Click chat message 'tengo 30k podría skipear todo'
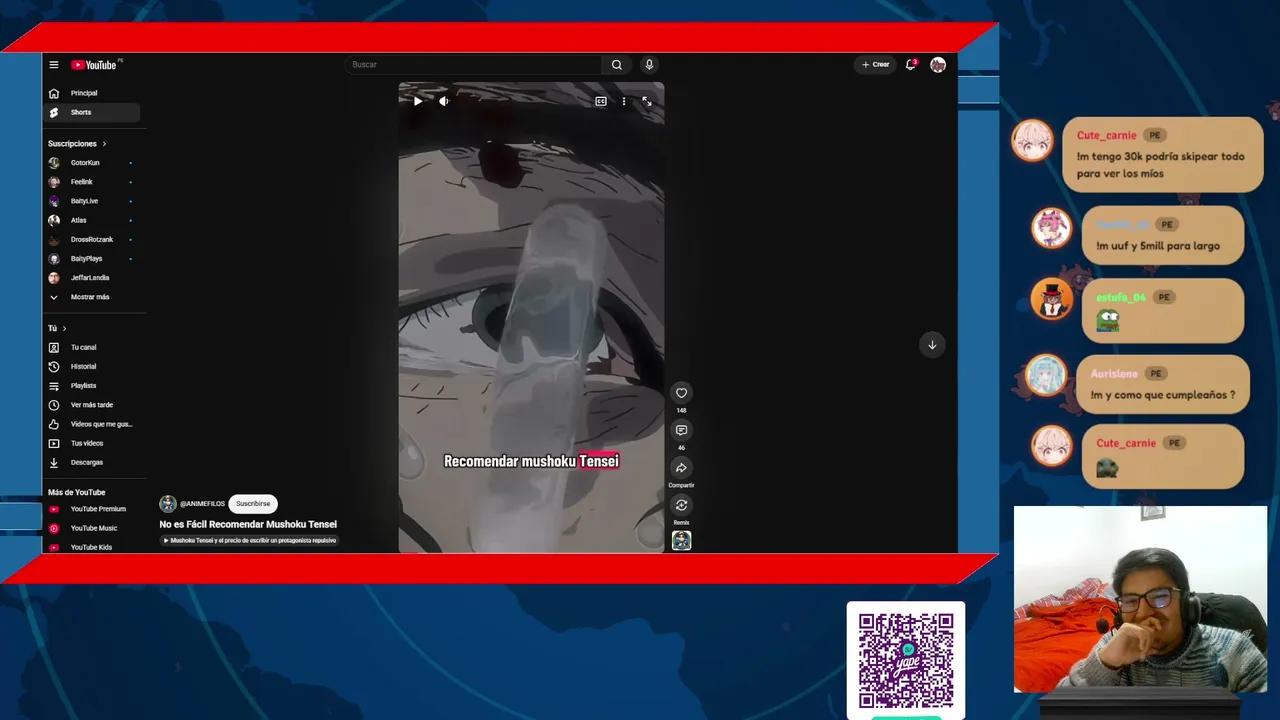 click(x=1161, y=165)
